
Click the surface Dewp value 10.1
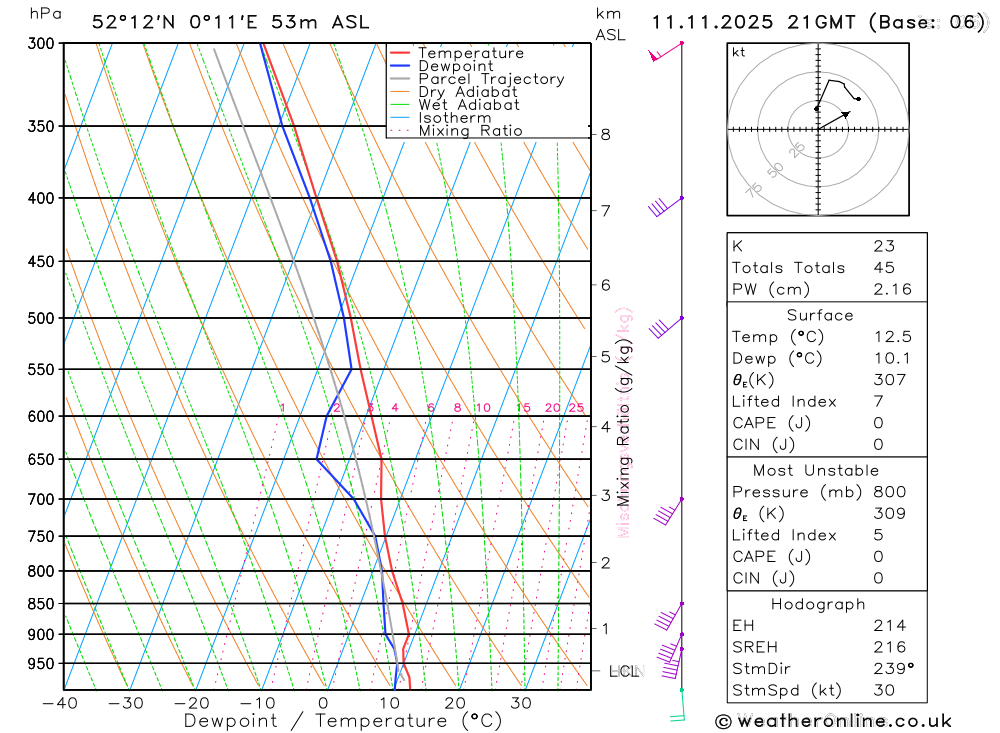(x=892, y=359)
